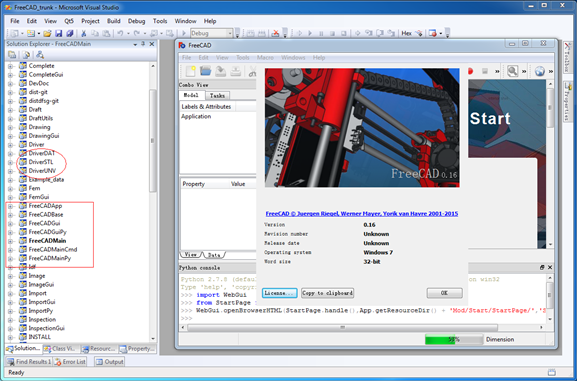
Task: Click Copy to clipboard button
Action: [x=328, y=293]
